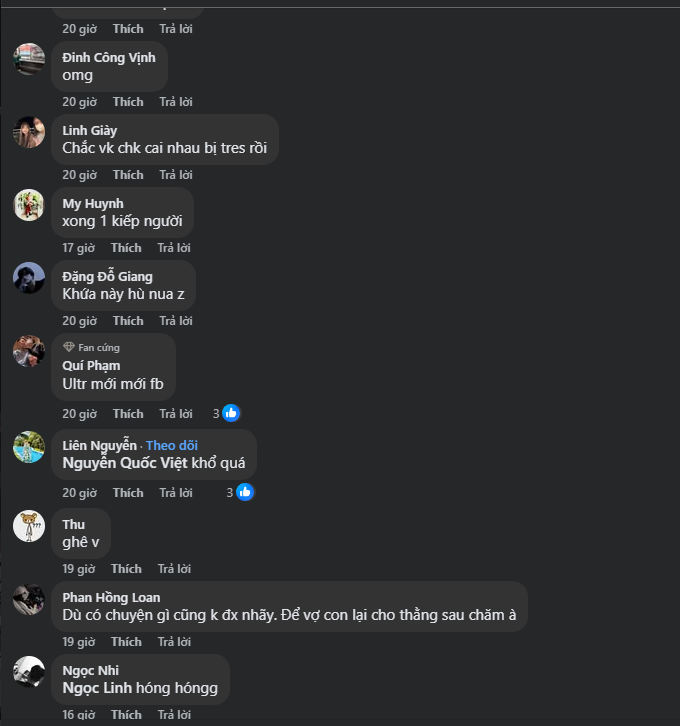680x726 pixels.
Task: Click the Fan cứng diamond badge icon
Action: (x=69, y=347)
